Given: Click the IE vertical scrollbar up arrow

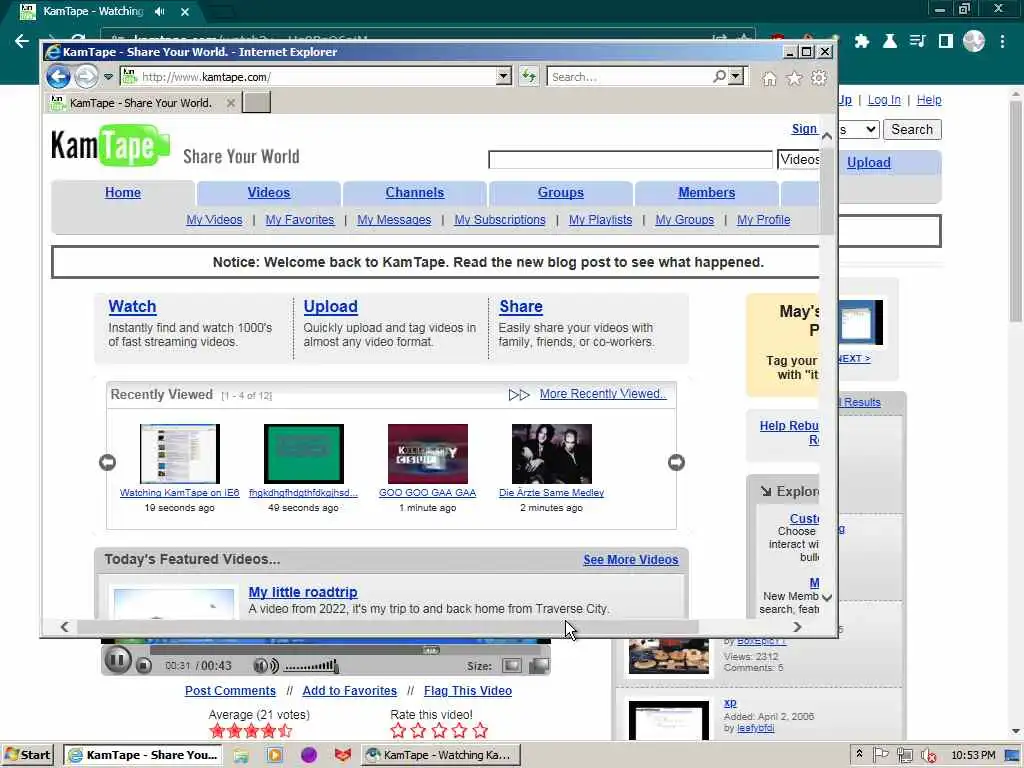Looking at the screenshot, I should (x=827, y=136).
